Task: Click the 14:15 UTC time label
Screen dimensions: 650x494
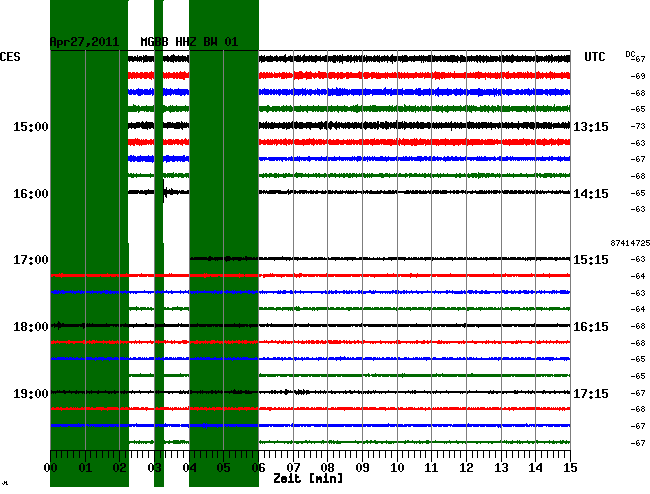Action: [x=591, y=194]
